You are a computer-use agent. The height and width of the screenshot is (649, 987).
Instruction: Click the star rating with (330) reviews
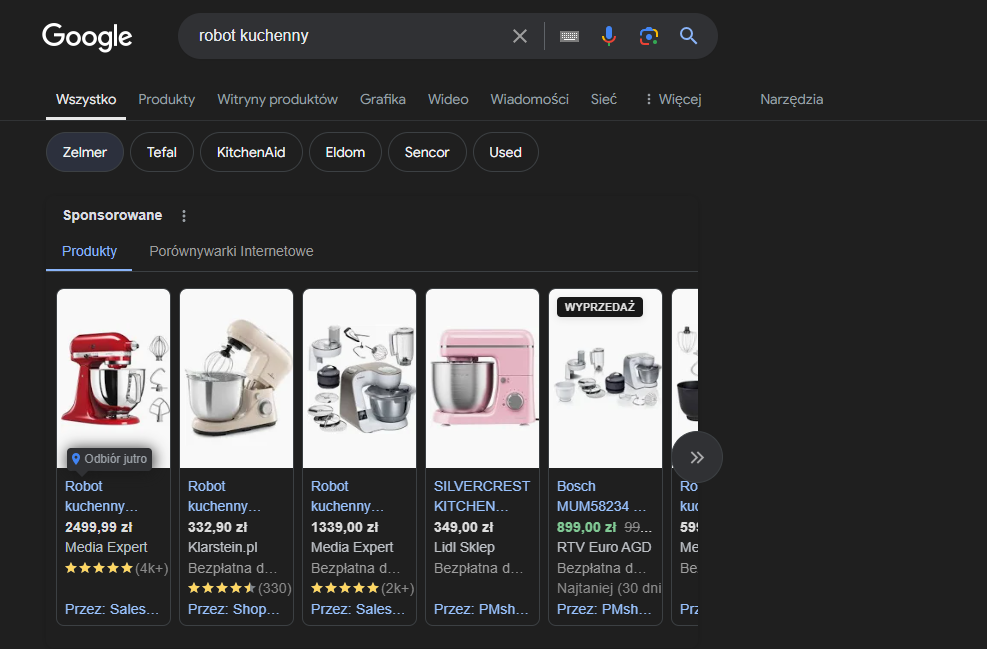[x=240, y=589]
